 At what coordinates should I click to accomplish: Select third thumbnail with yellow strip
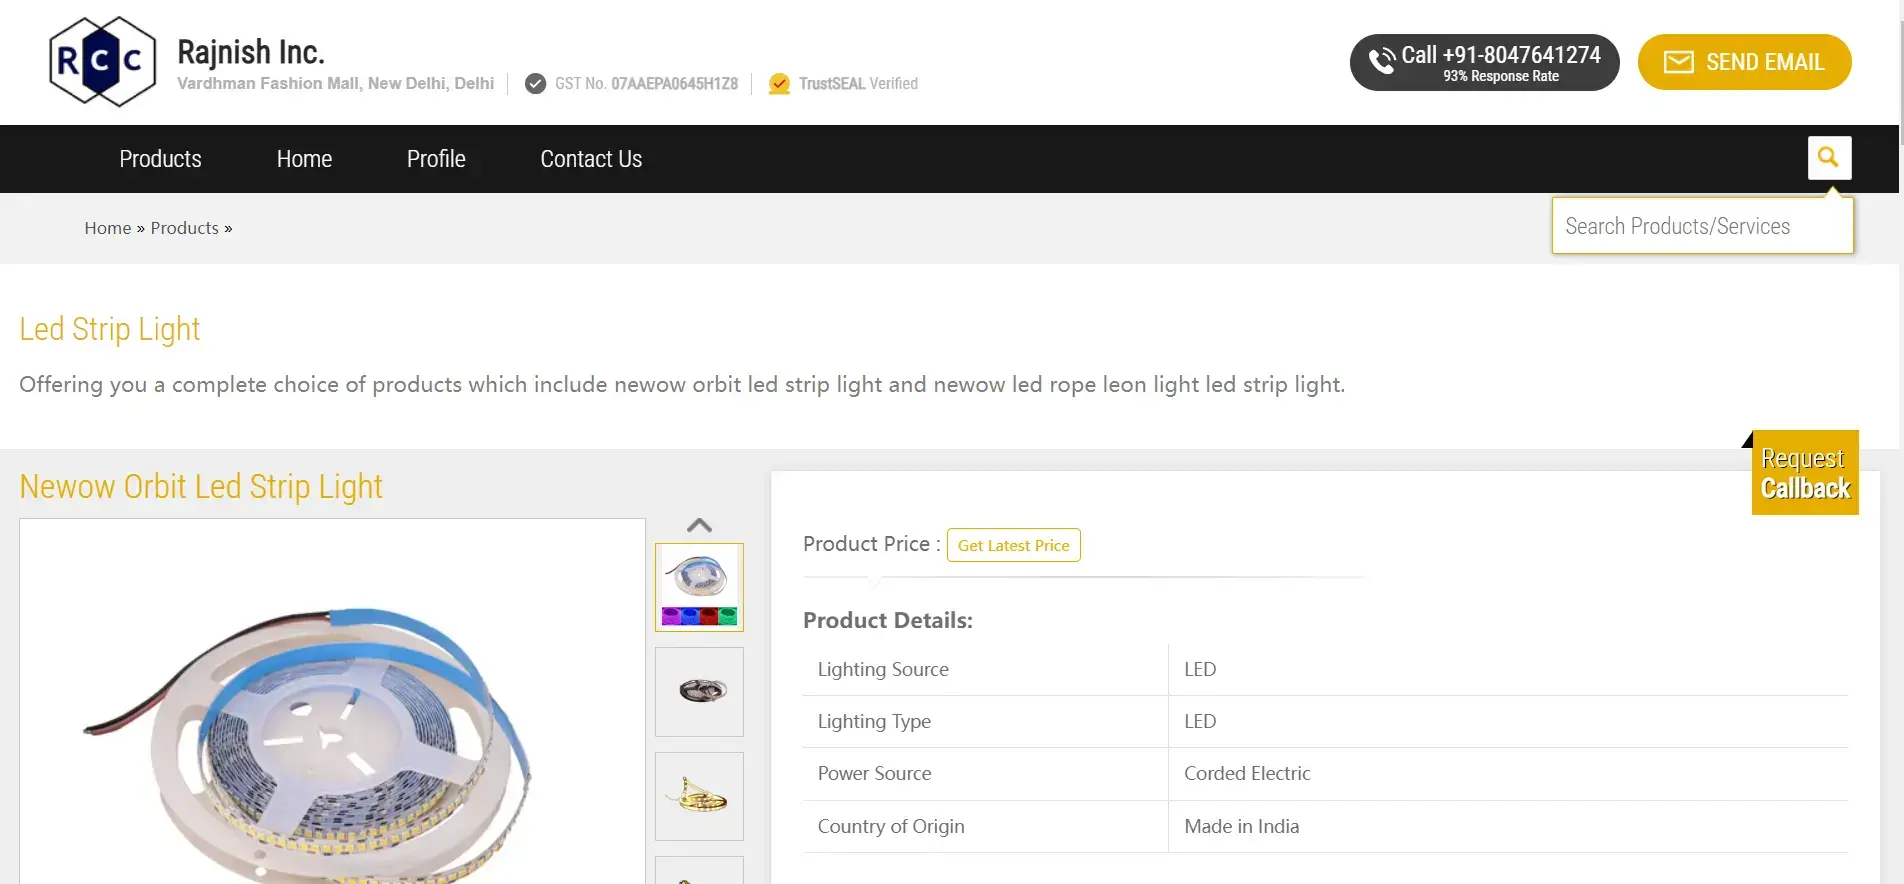[x=699, y=796]
